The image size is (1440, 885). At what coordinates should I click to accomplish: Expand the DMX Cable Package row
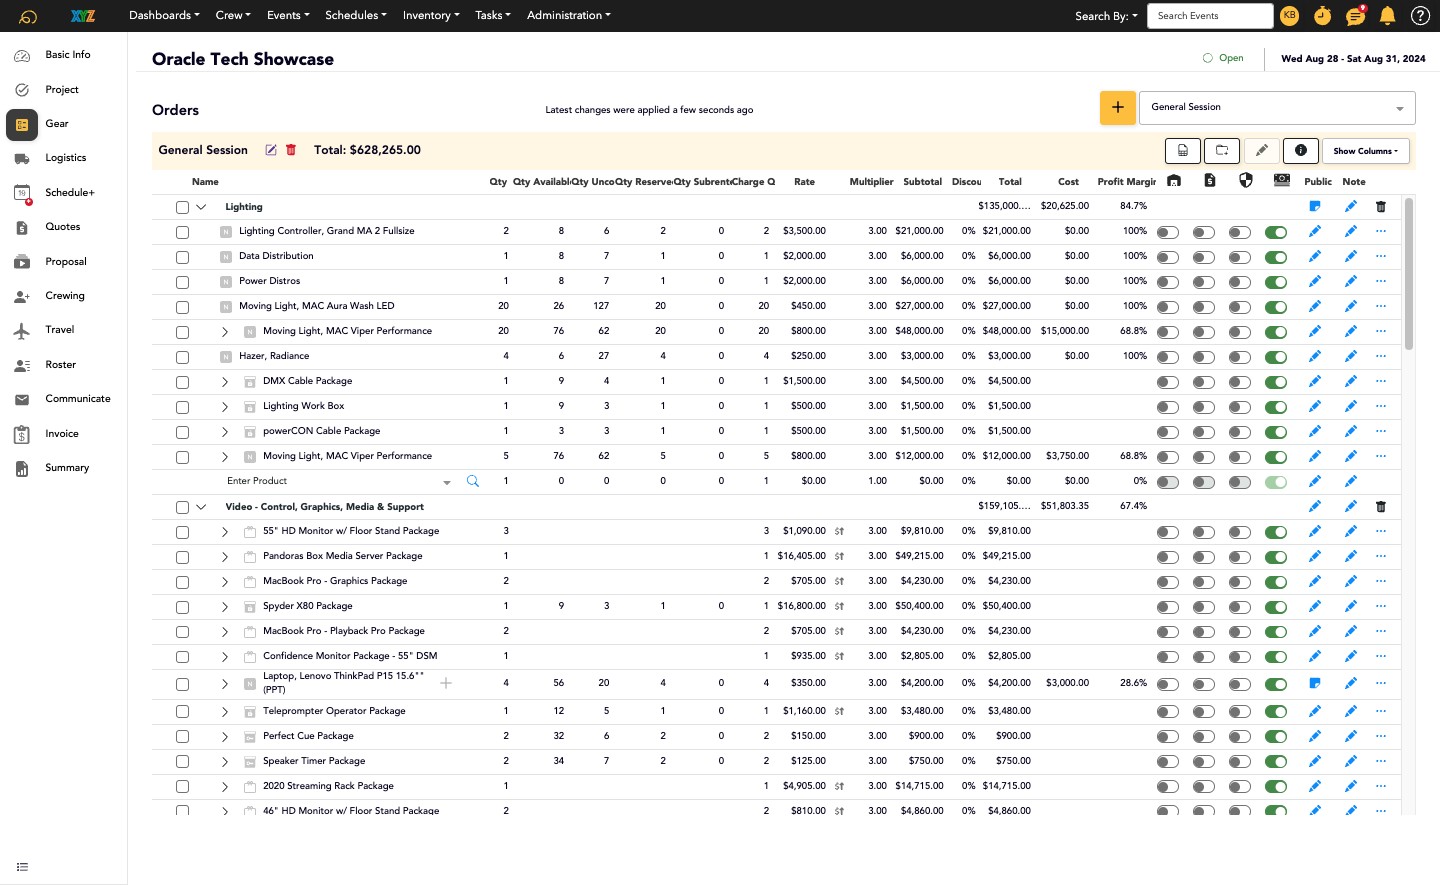[x=225, y=382]
